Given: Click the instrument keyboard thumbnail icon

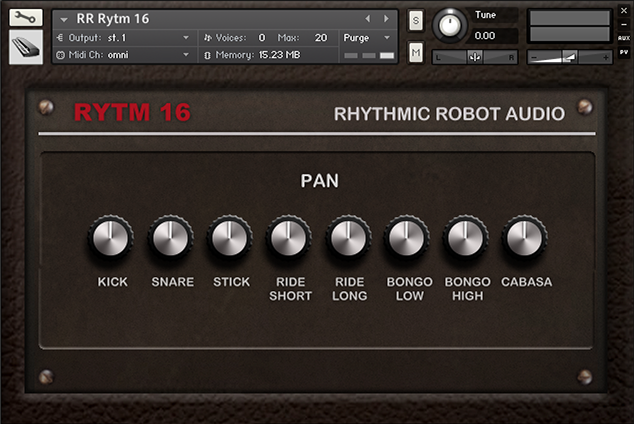Looking at the screenshot, I should [x=25, y=48].
